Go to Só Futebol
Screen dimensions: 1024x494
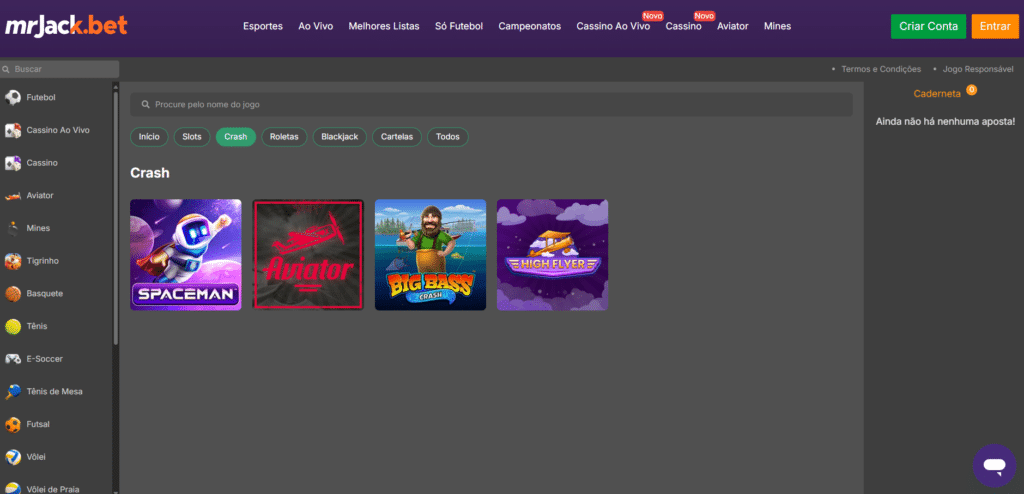(459, 26)
